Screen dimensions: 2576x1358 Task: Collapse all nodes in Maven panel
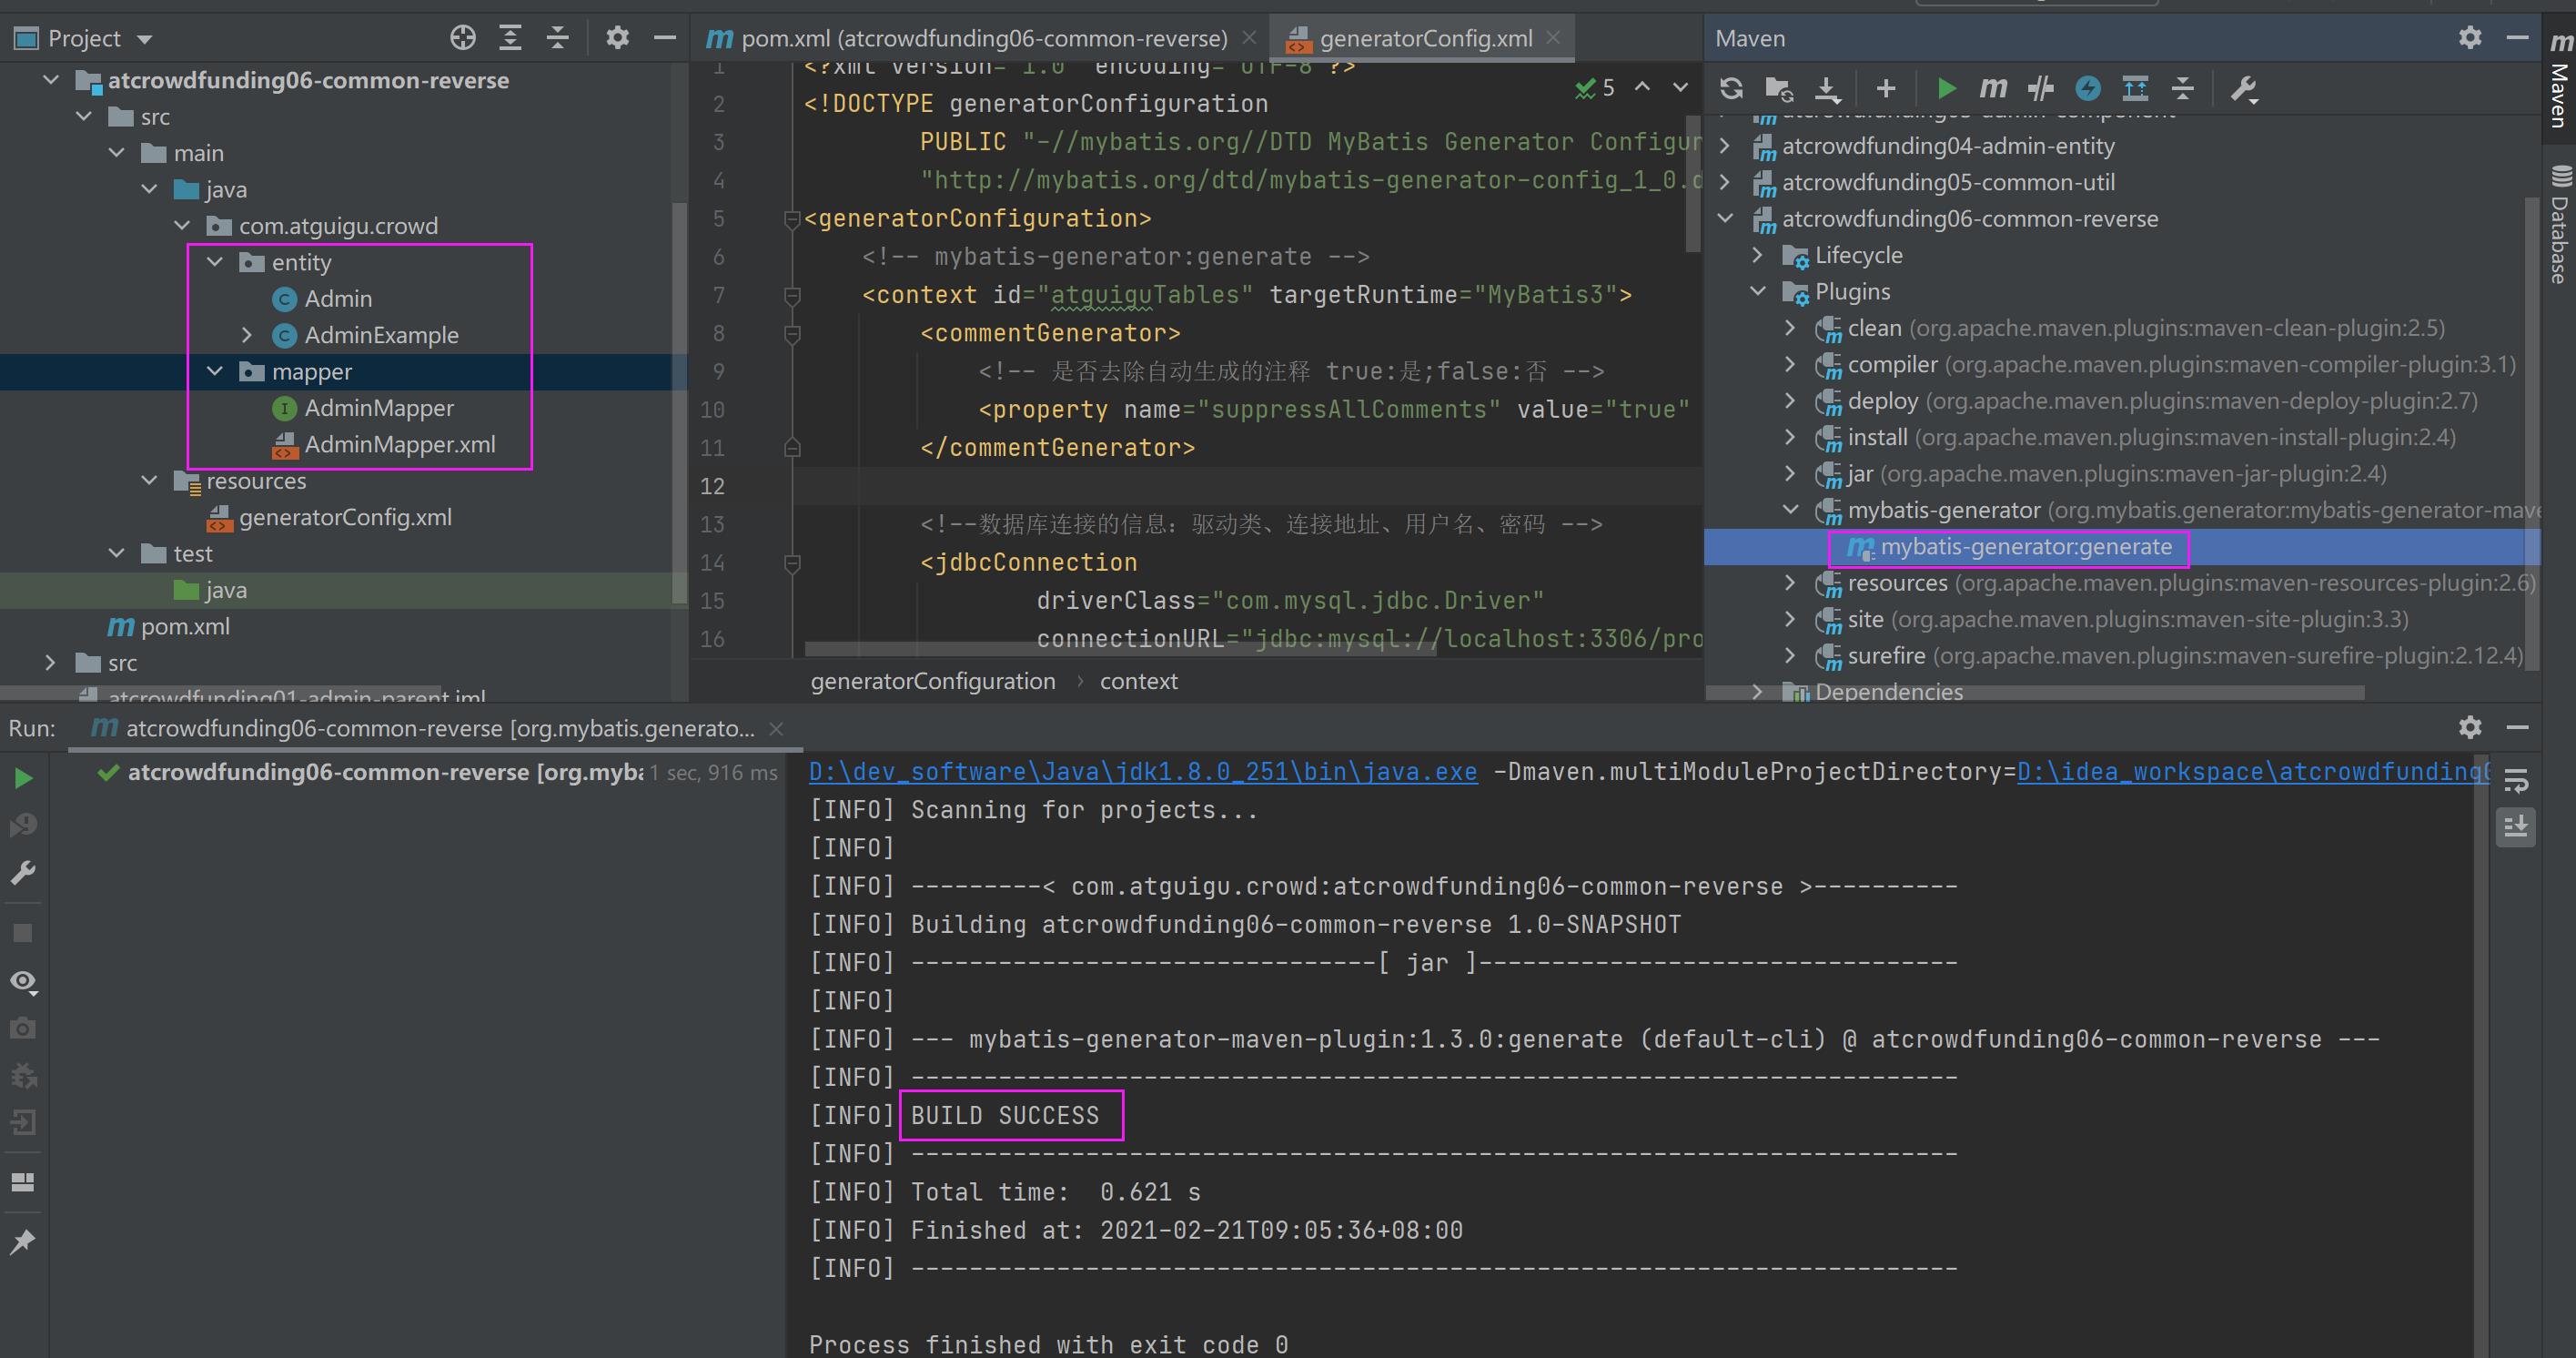click(2182, 89)
